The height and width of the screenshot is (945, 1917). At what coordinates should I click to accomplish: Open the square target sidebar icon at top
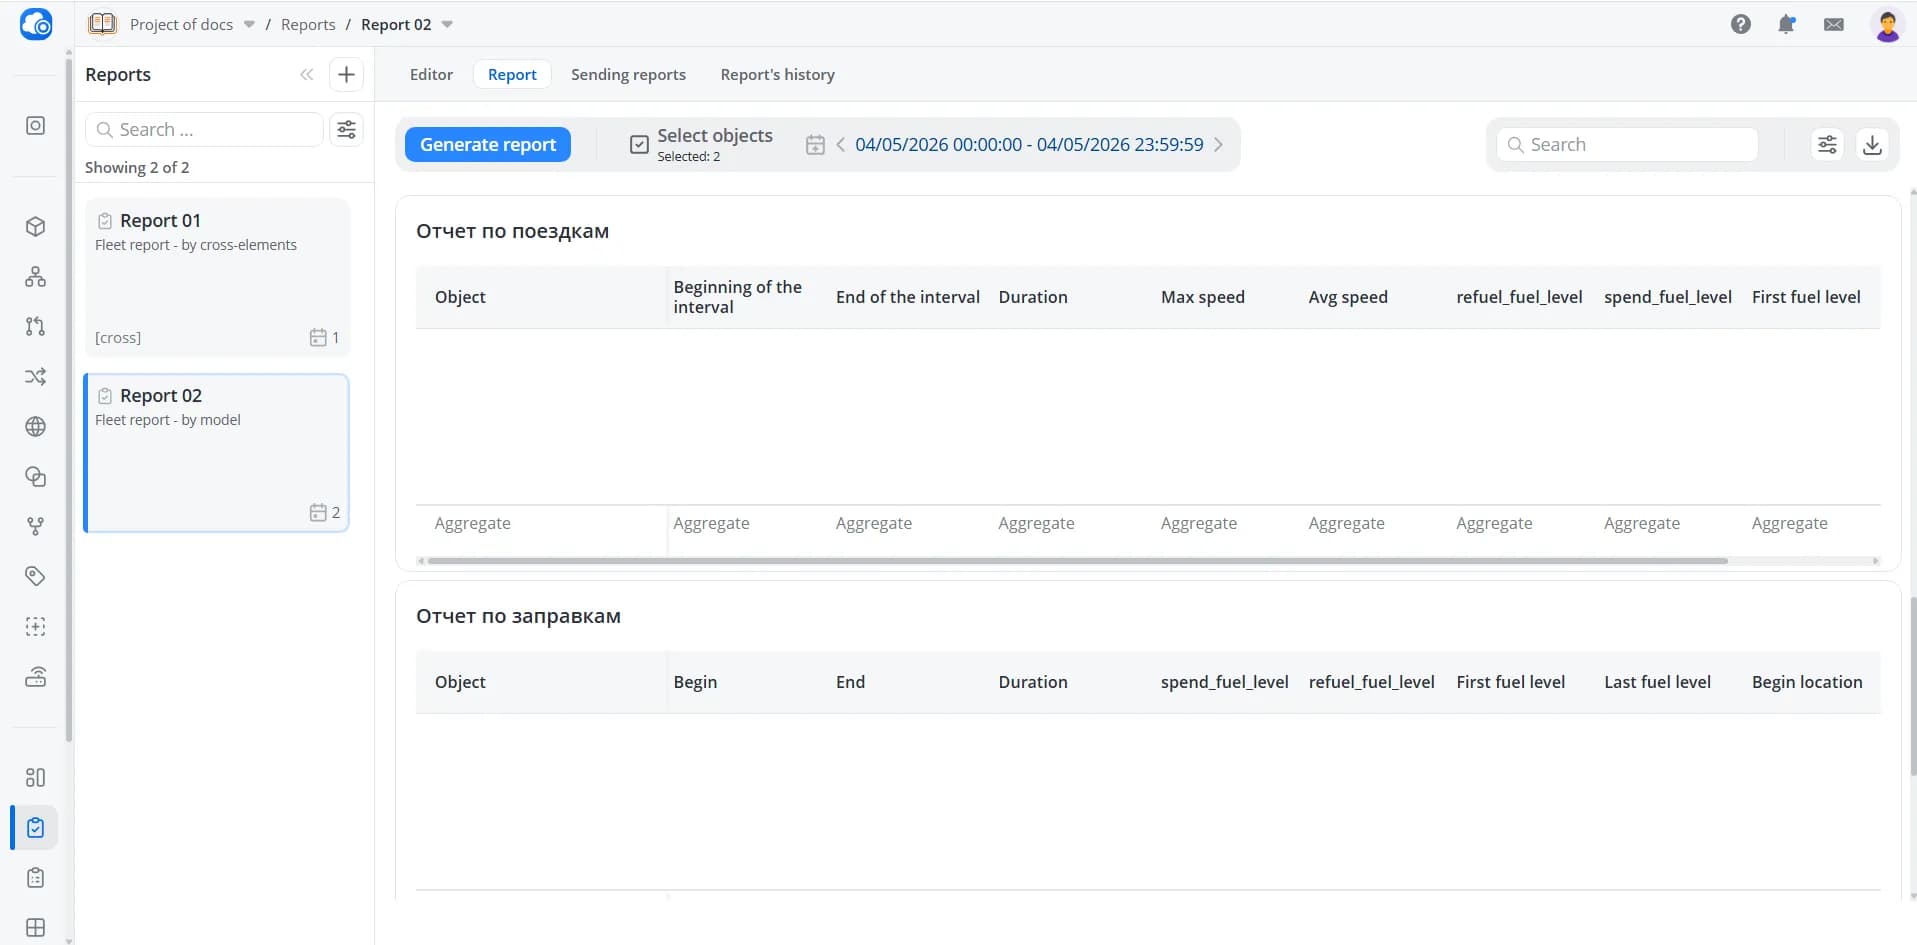point(36,126)
